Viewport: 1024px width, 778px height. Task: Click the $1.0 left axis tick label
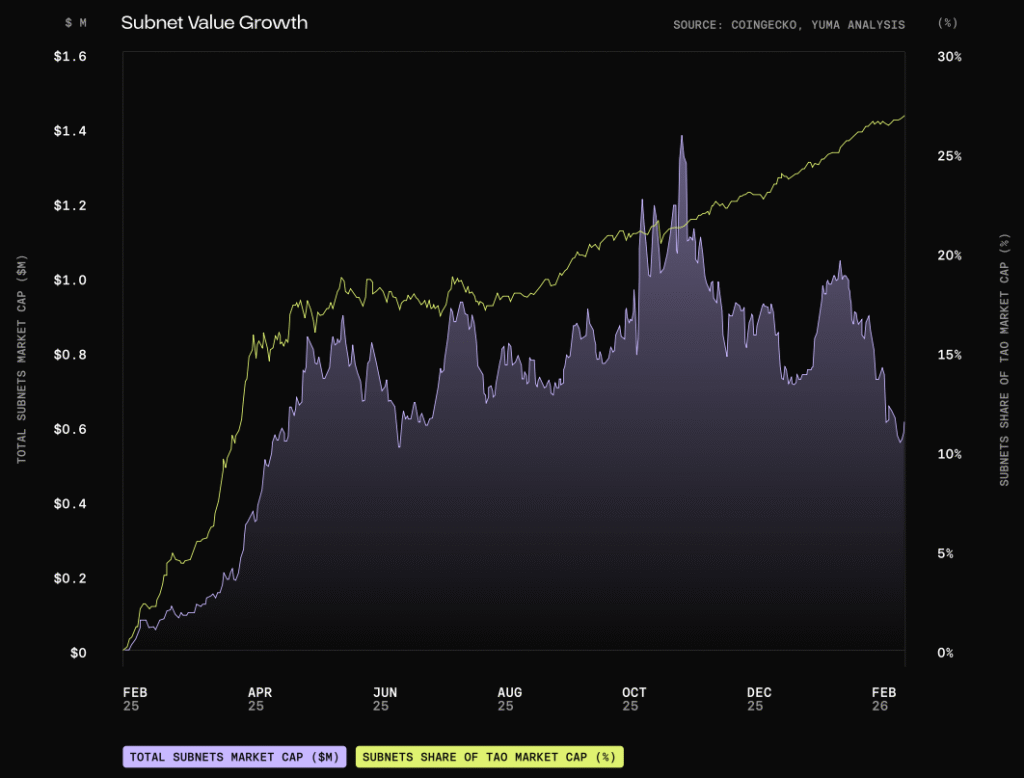point(70,280)
